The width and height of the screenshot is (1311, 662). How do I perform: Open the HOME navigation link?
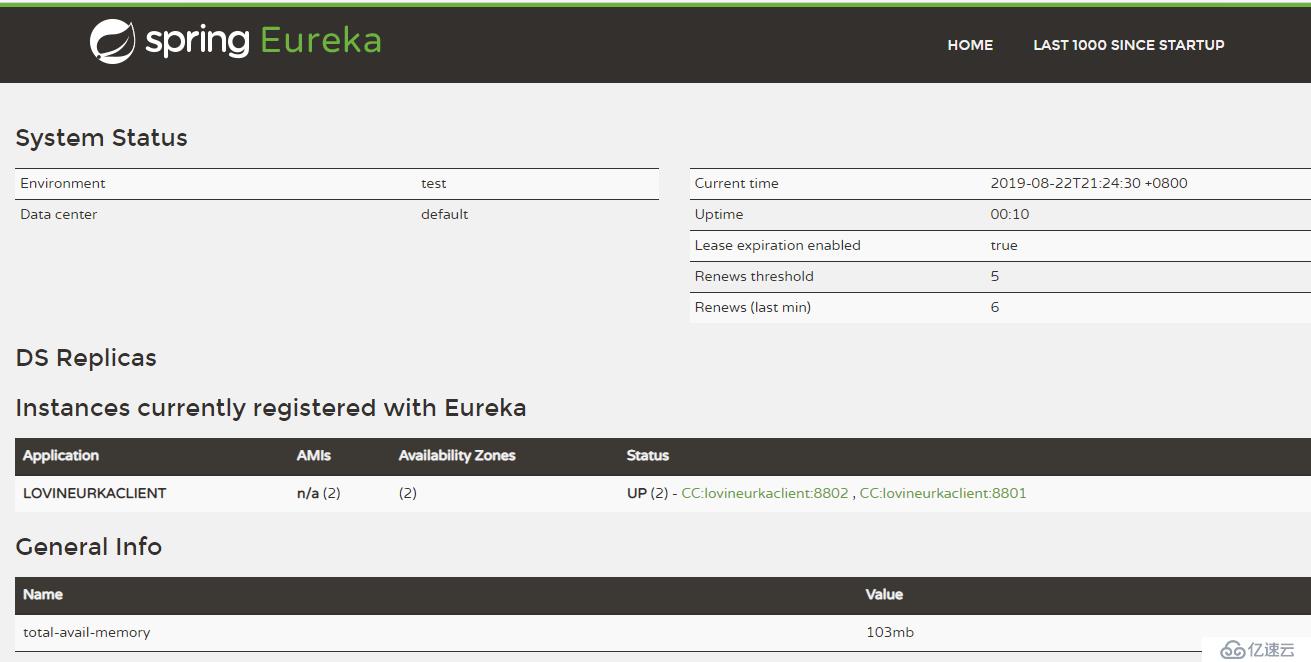pyautogui.click(x=970, y=45)
